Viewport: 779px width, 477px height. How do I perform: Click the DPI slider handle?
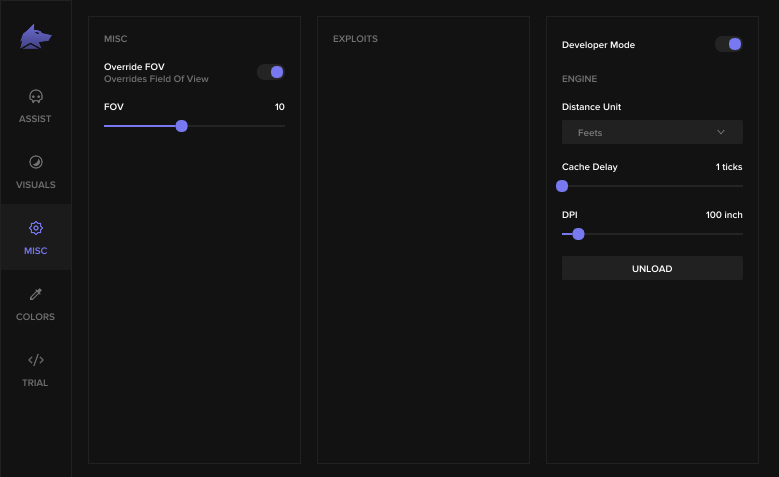click(578, 234)
